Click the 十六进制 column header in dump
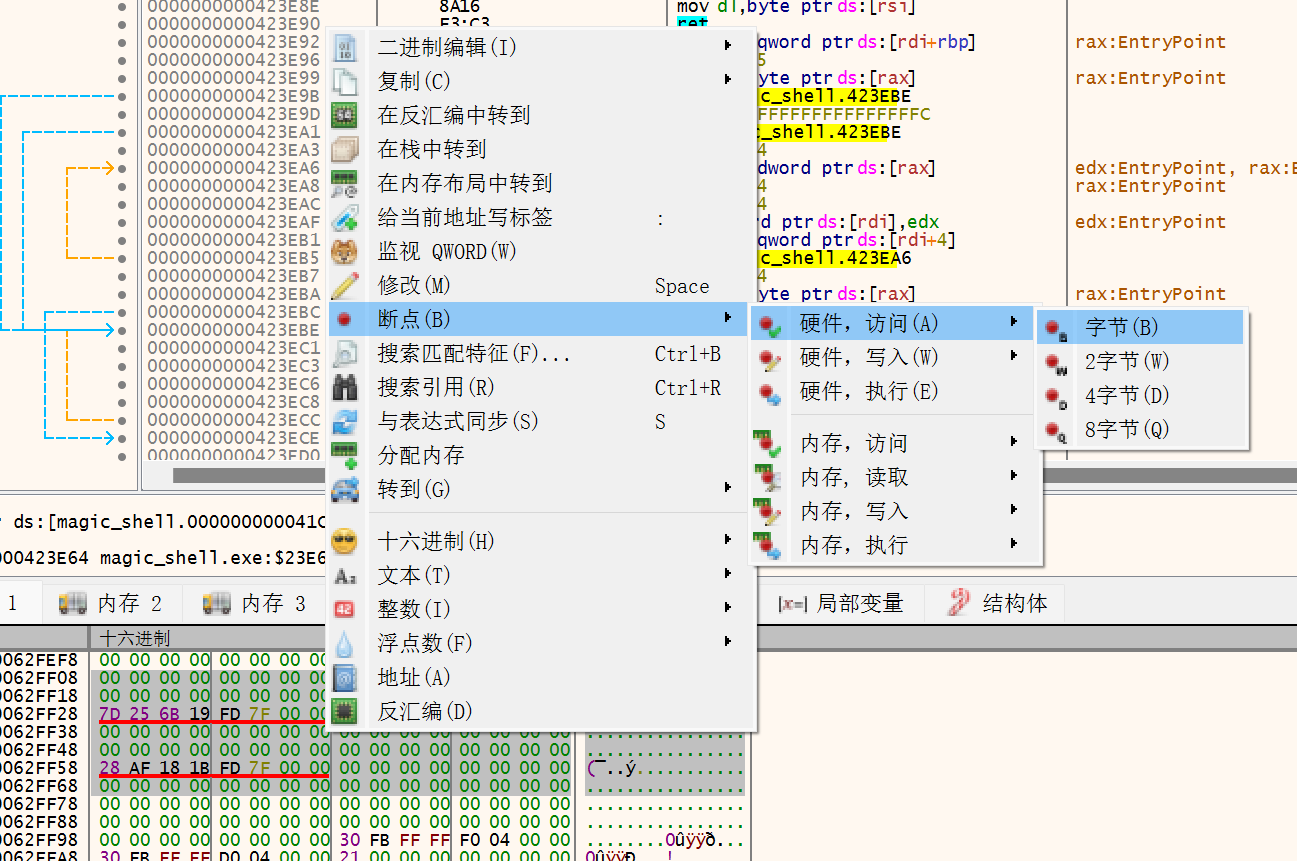Image resolution: width=1297 pixels, height=861 pixels. click(134, 638)
